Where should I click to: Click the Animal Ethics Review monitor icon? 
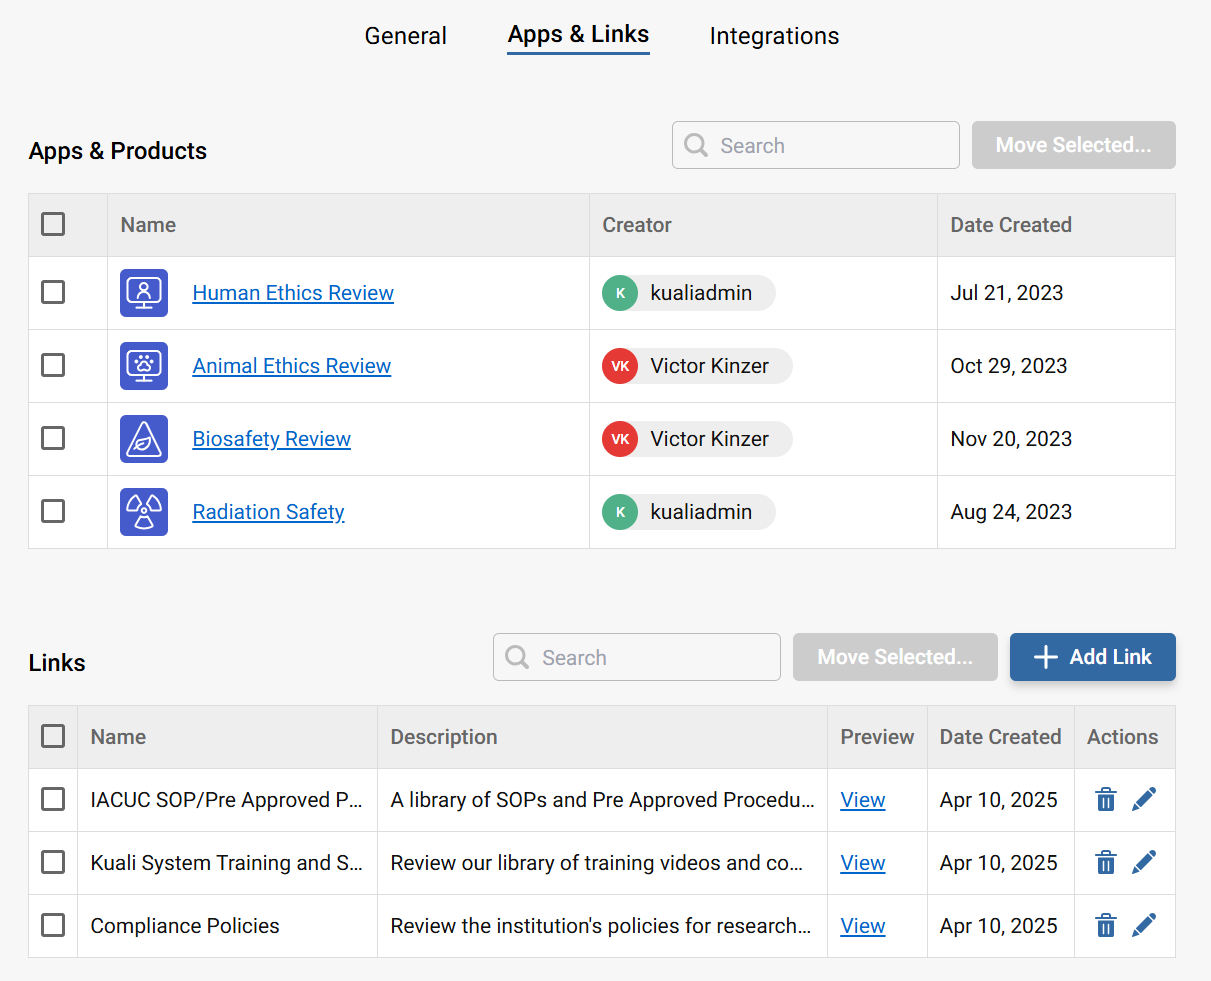pyautogui.click(x=143, y=365)
